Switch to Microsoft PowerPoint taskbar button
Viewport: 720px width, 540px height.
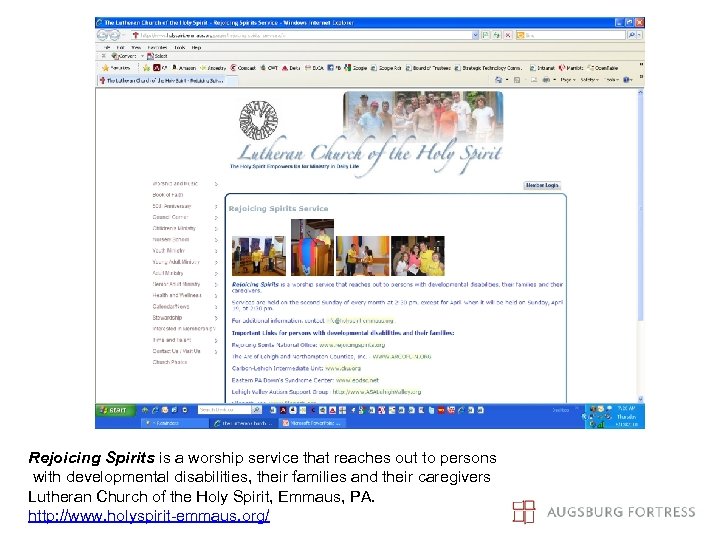311,423
